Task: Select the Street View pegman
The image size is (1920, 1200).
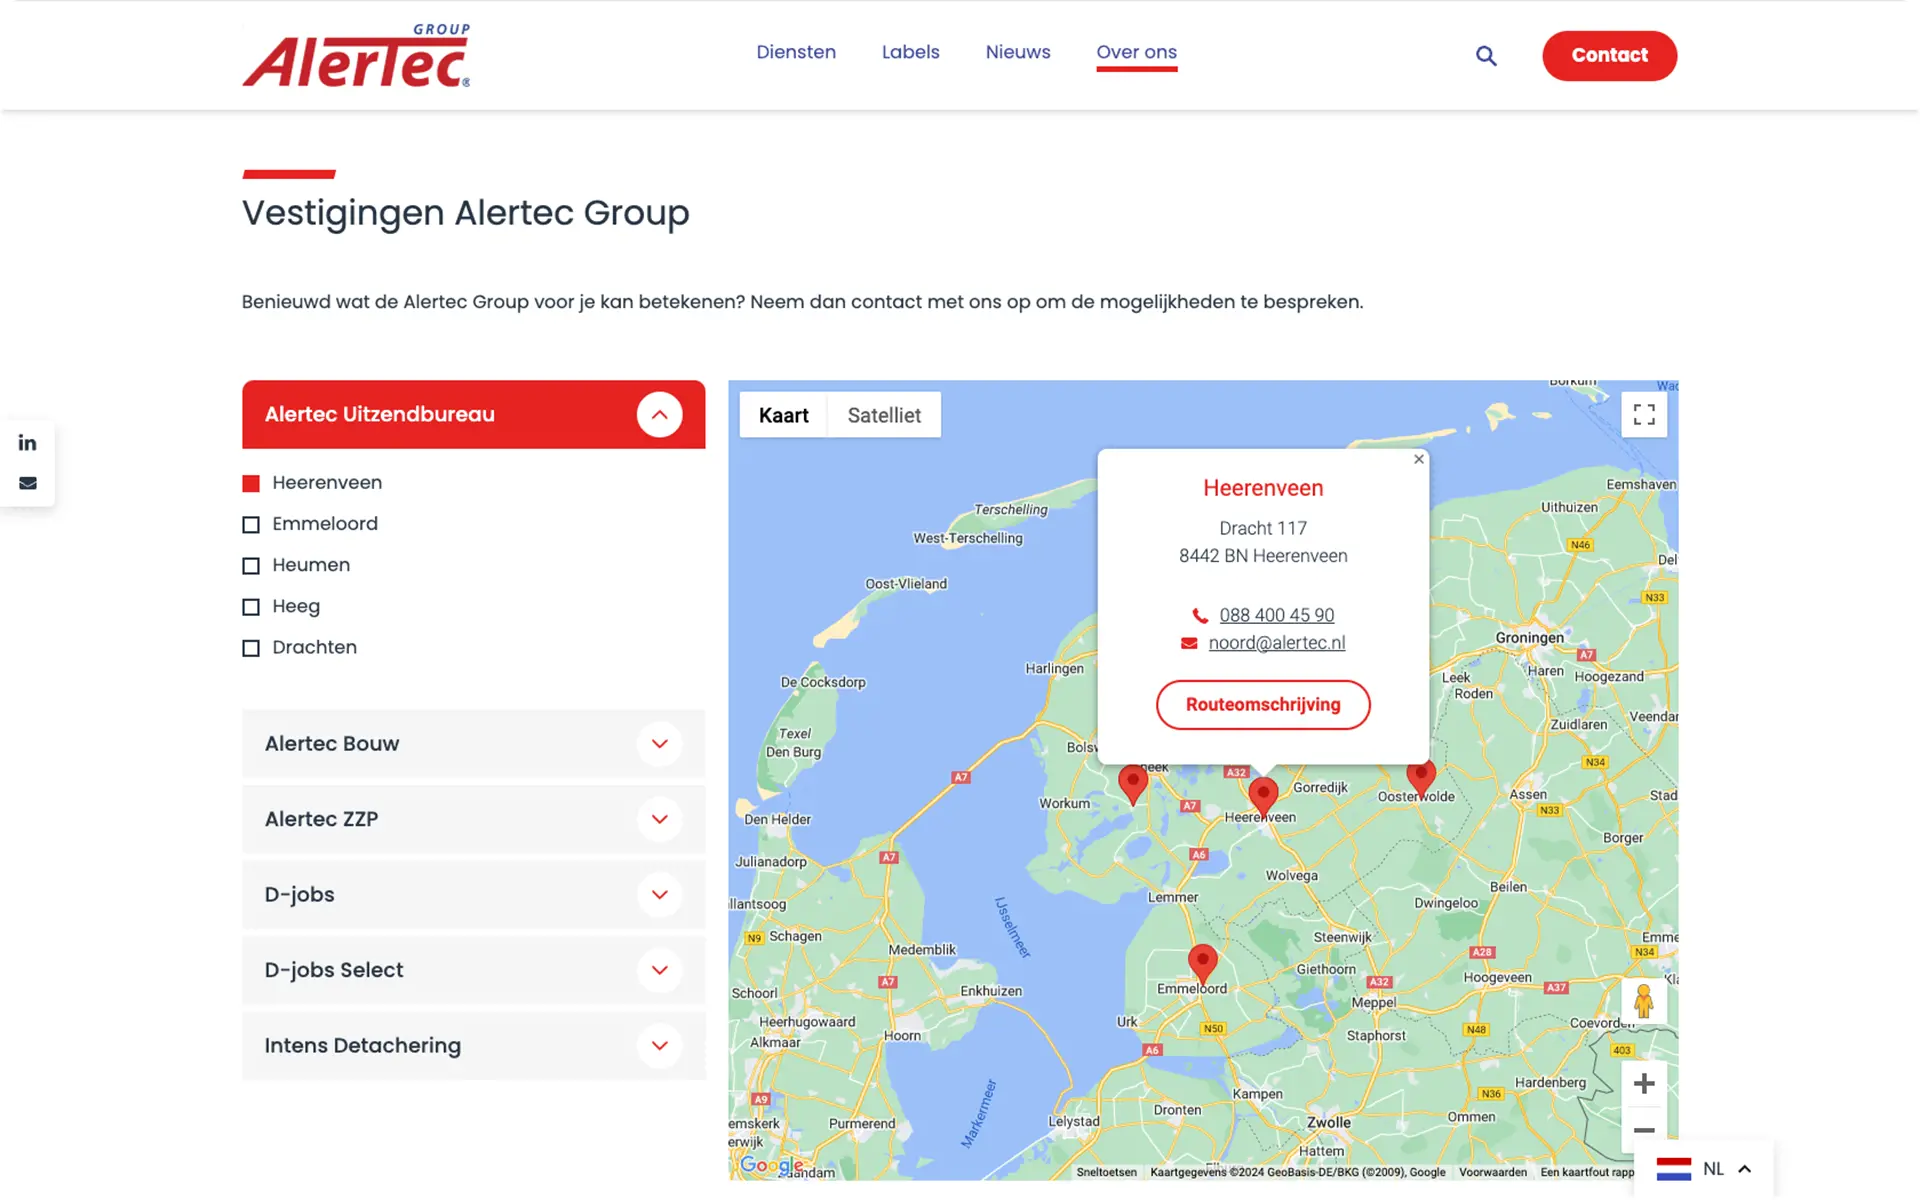Action: [x=1643, y=1001]
